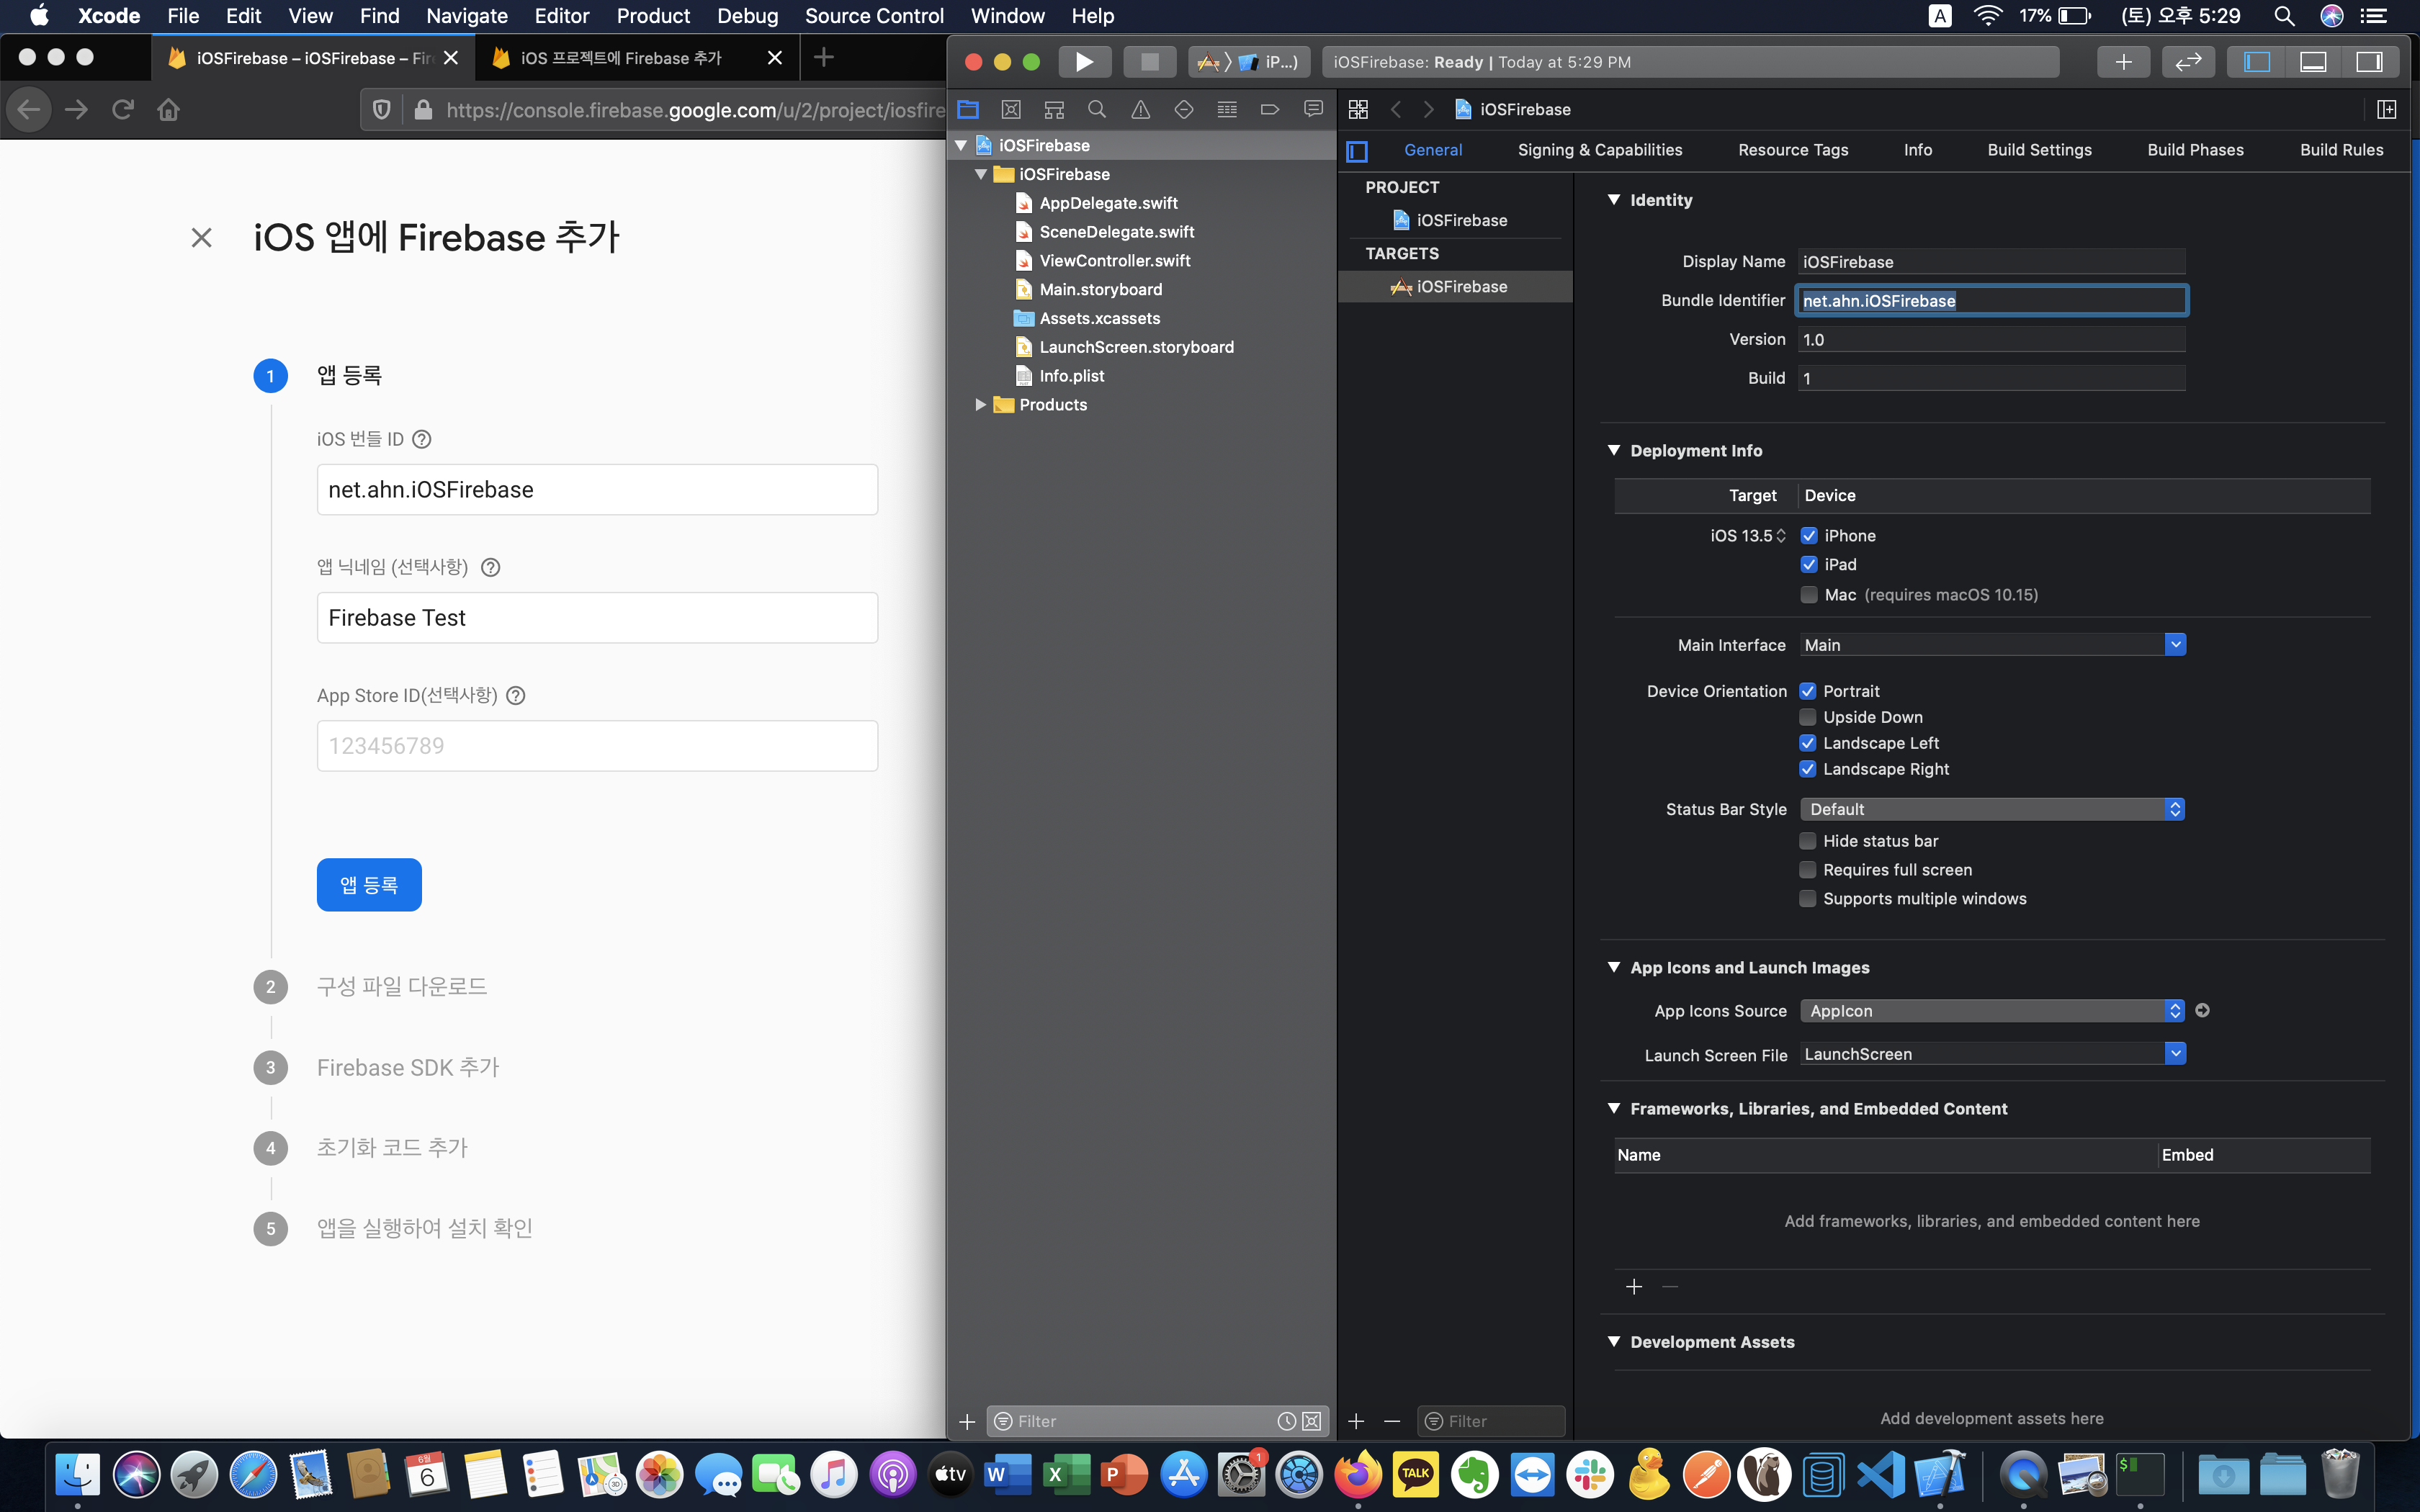Screen dimensions: 2420x1512
Task: Open the Breakpoint navigator icon
Action: click(x=1270, y=109)
